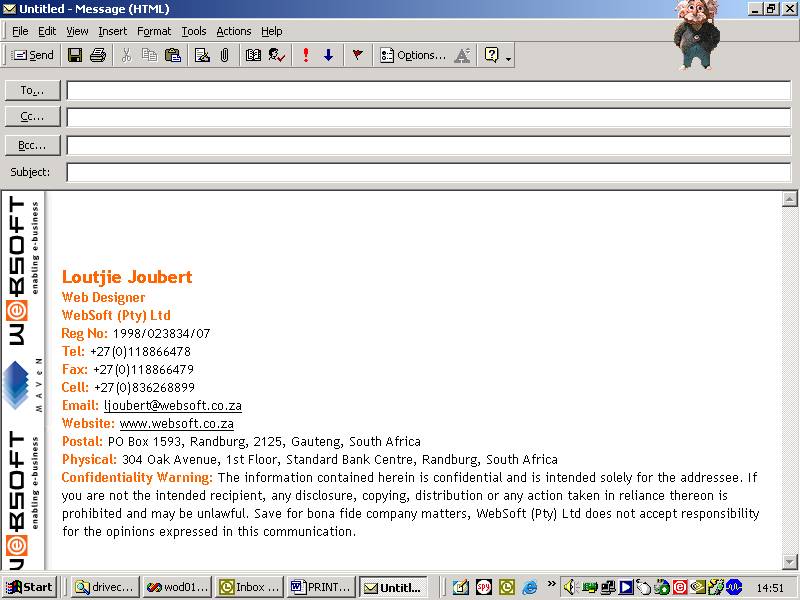Click the Check Names icon
800x600 pixels.
coord(277,55)
